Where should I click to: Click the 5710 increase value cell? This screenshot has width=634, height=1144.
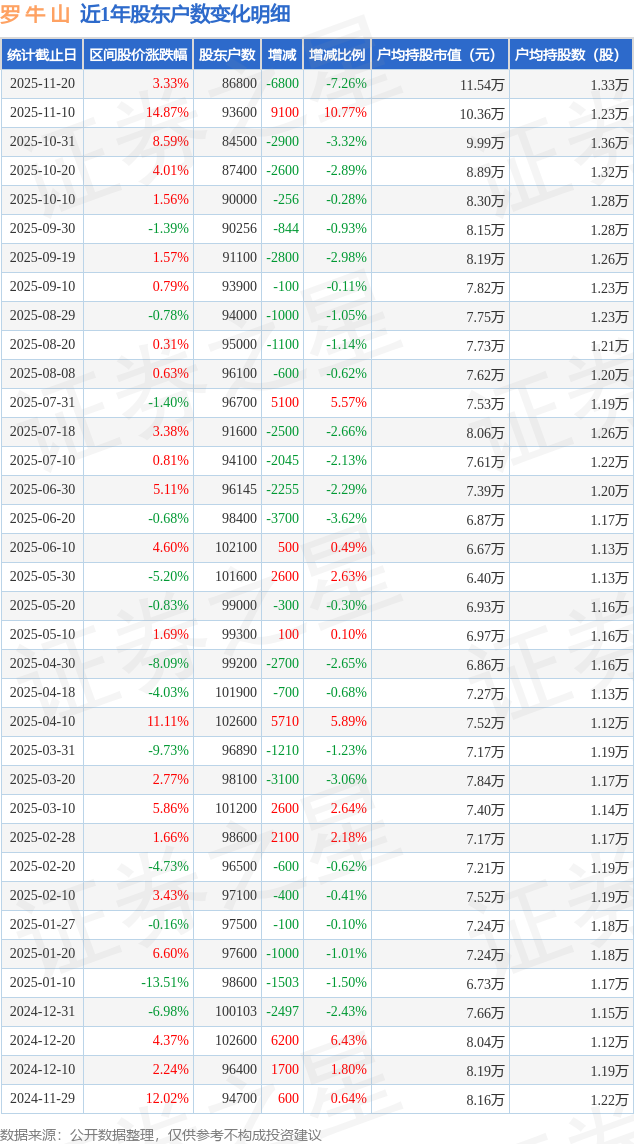click(x=284, y=722)
